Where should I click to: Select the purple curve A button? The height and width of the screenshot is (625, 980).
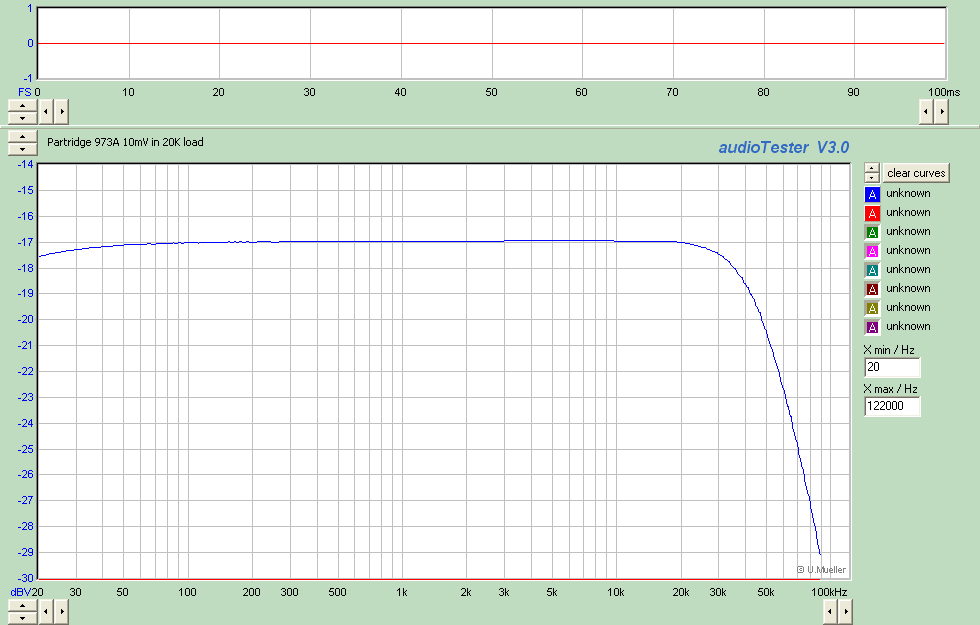click(x=872, y=327)
